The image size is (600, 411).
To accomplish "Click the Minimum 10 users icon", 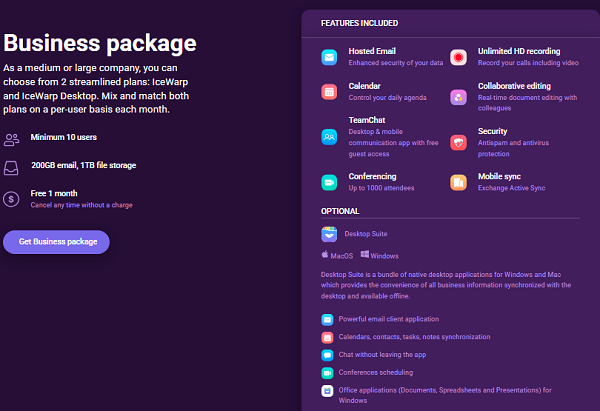I will pos(12,139).
